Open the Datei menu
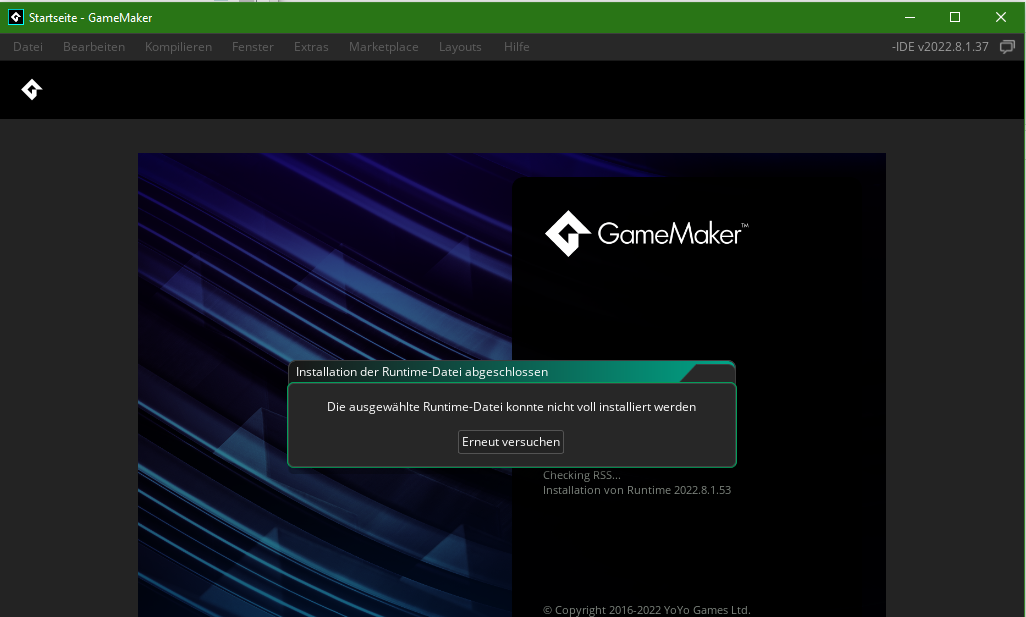This screenshot has height=617, width=1026. coord(28,47)
